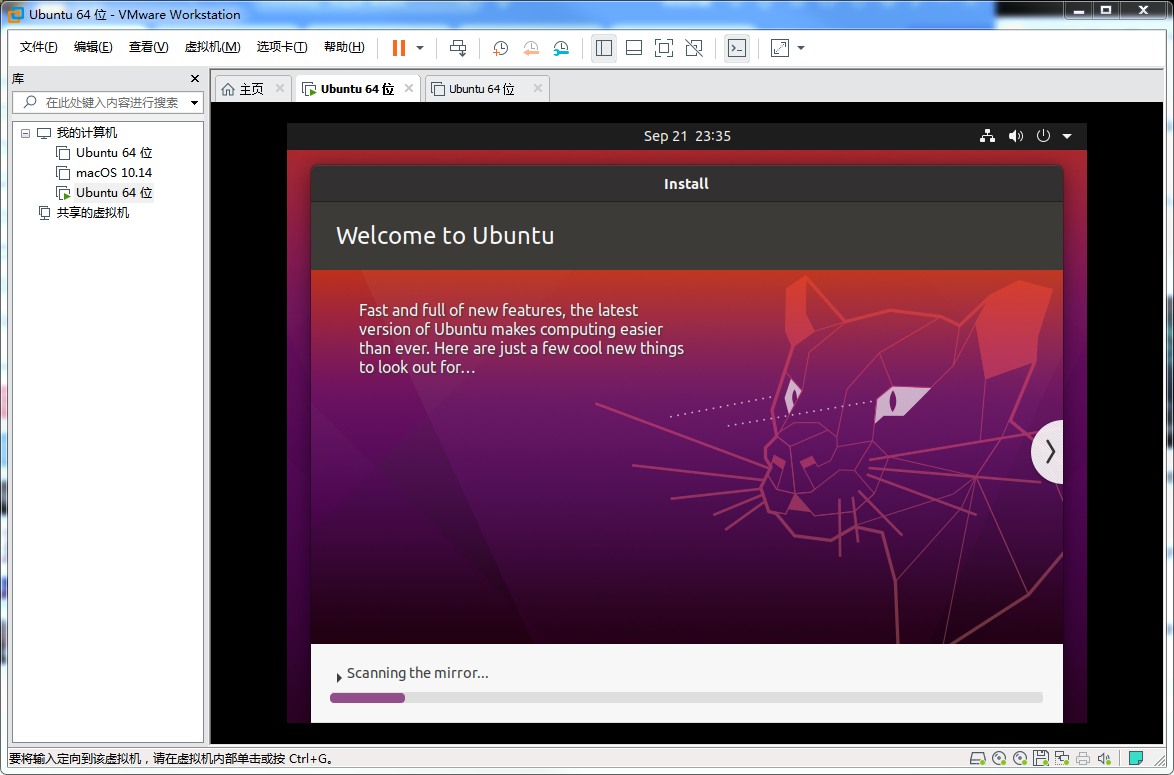Toggle the console view button
Viewport: 1174px width, 775px height.
(x=737, y=48)
